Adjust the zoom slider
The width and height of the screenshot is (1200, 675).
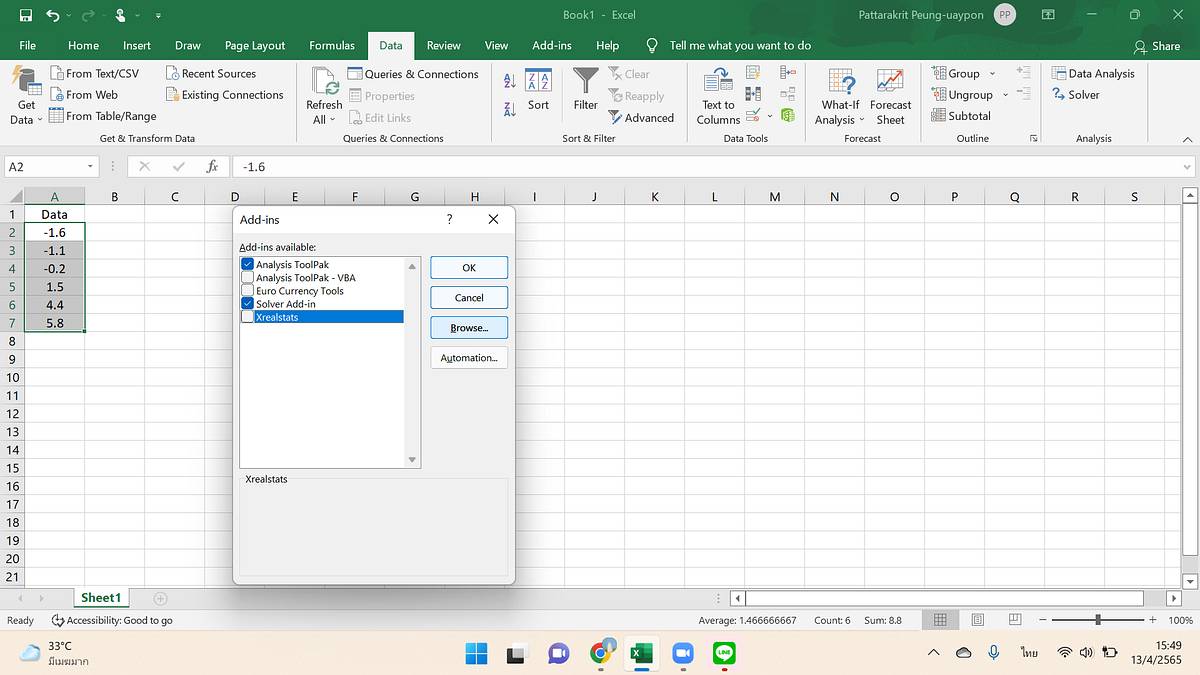click(1097, 620)
